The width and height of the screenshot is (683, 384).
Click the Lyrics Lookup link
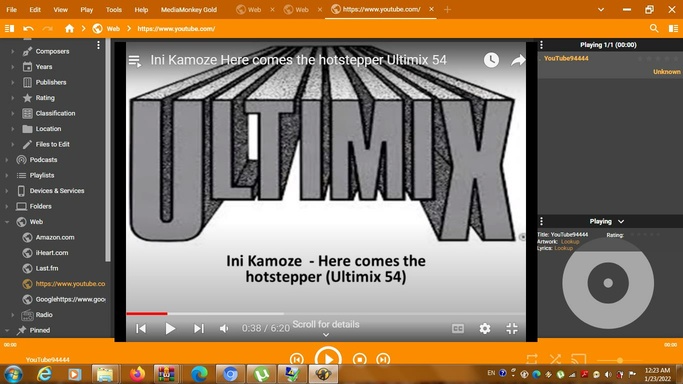coord(564,248)
